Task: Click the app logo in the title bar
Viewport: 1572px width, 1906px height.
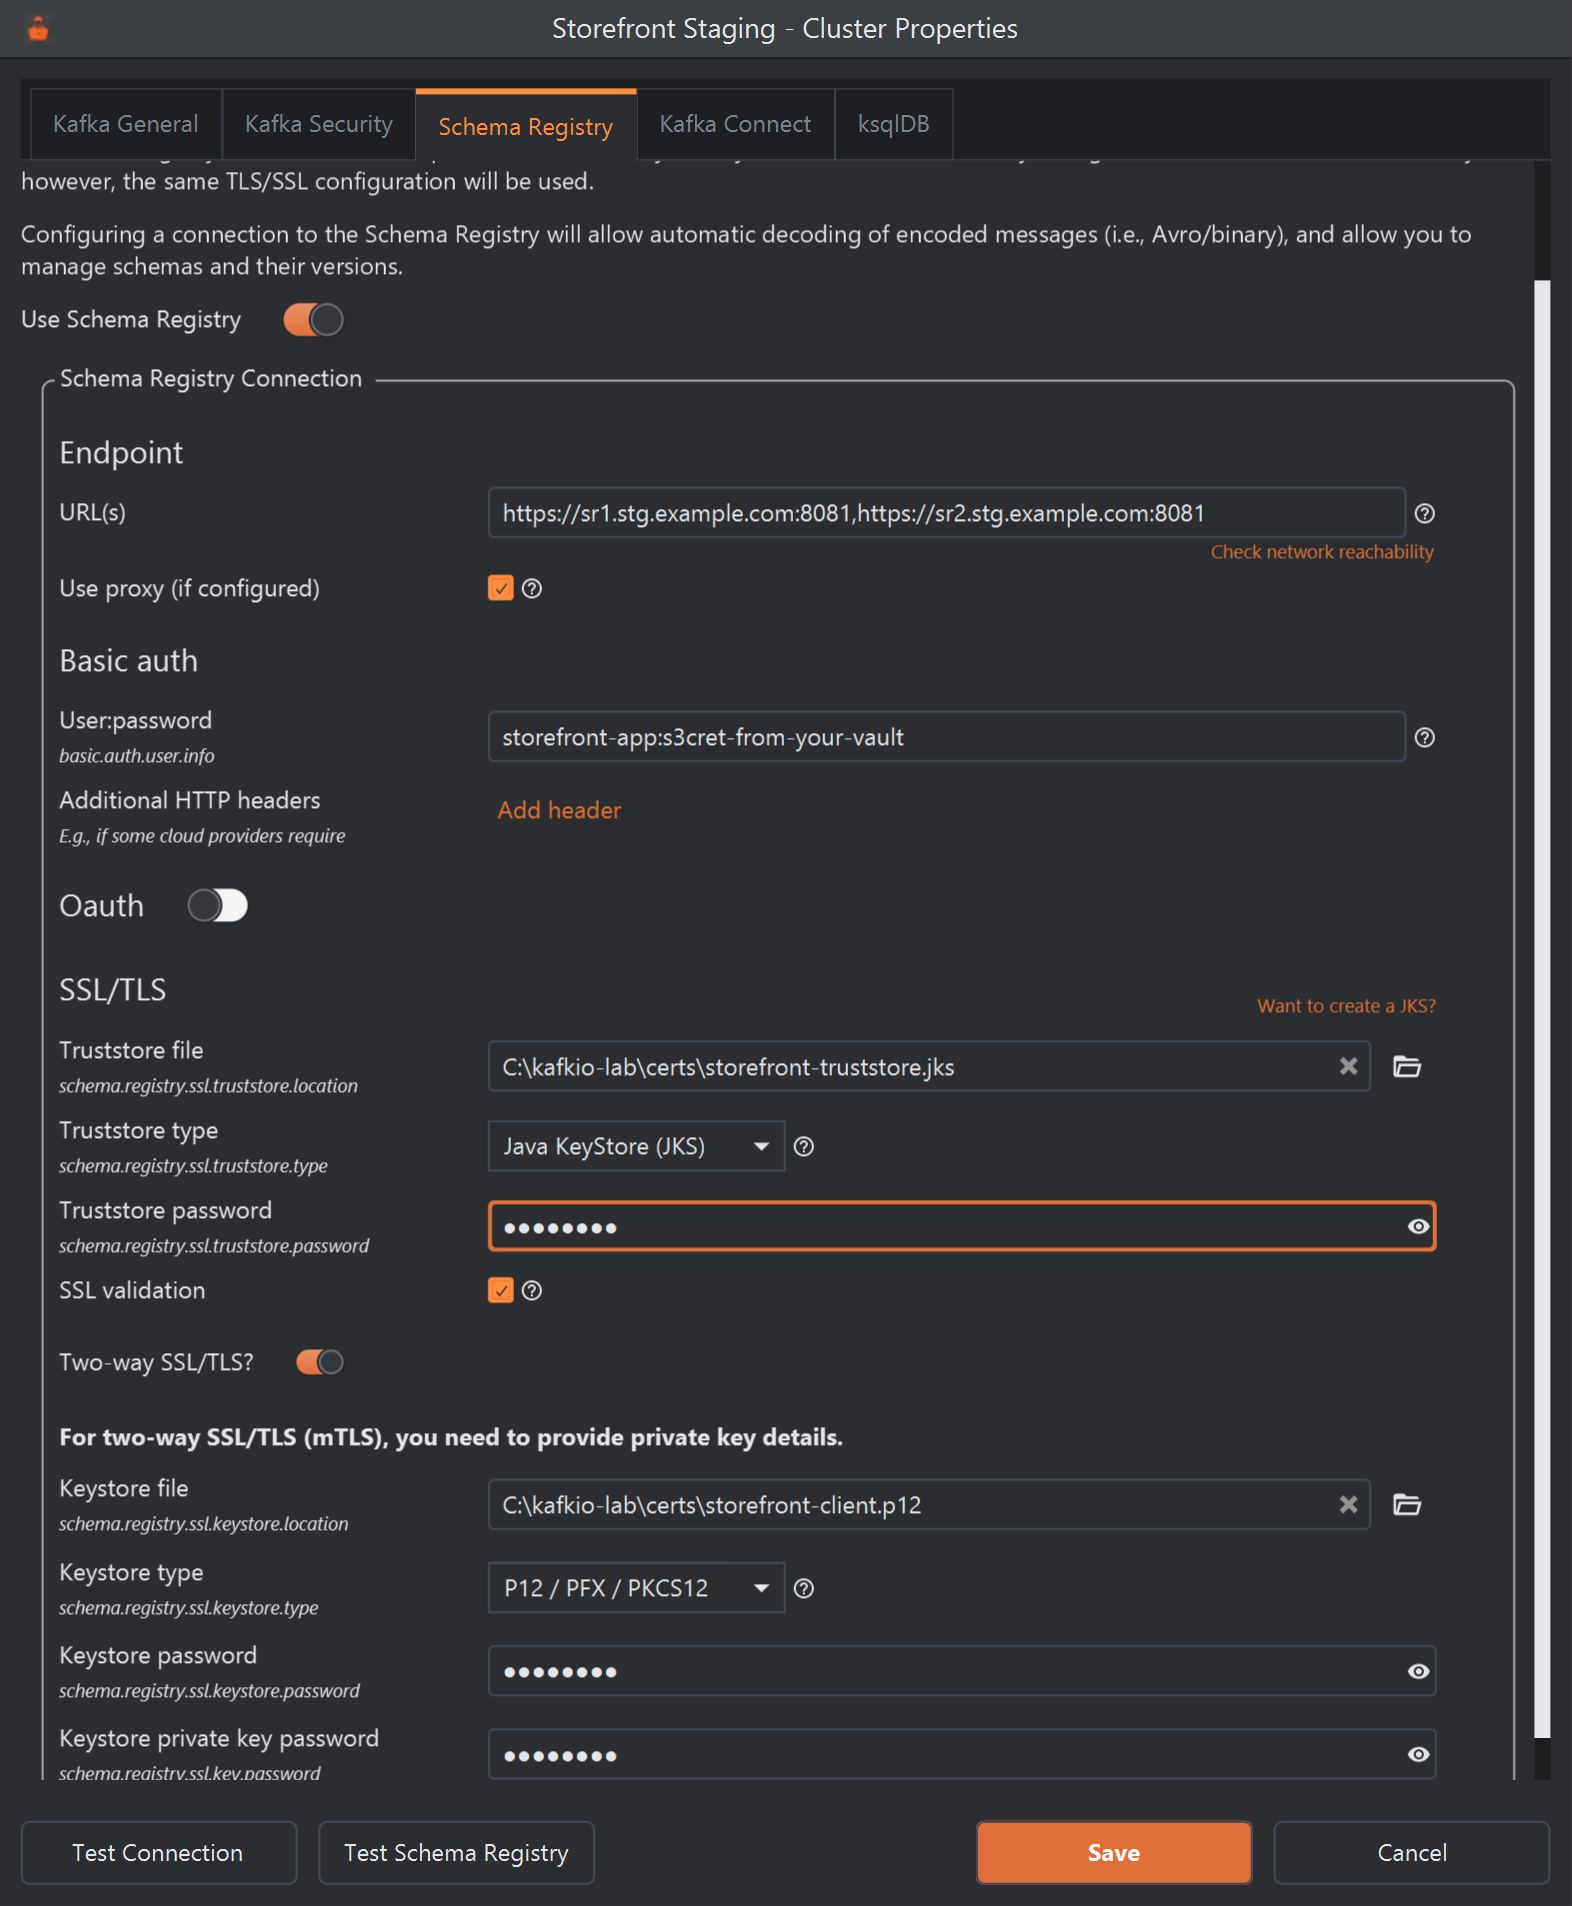Action: coord(38,29)
